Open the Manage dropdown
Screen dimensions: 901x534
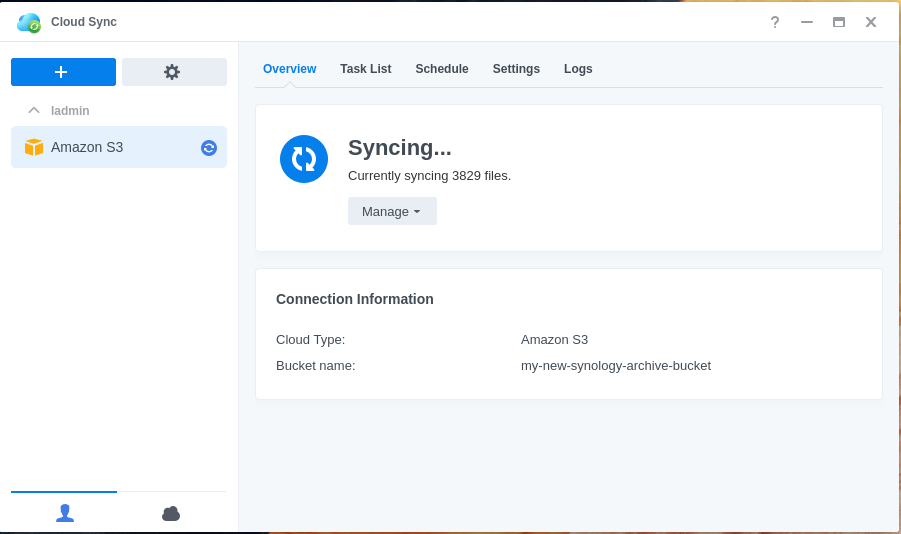point(392,211)
